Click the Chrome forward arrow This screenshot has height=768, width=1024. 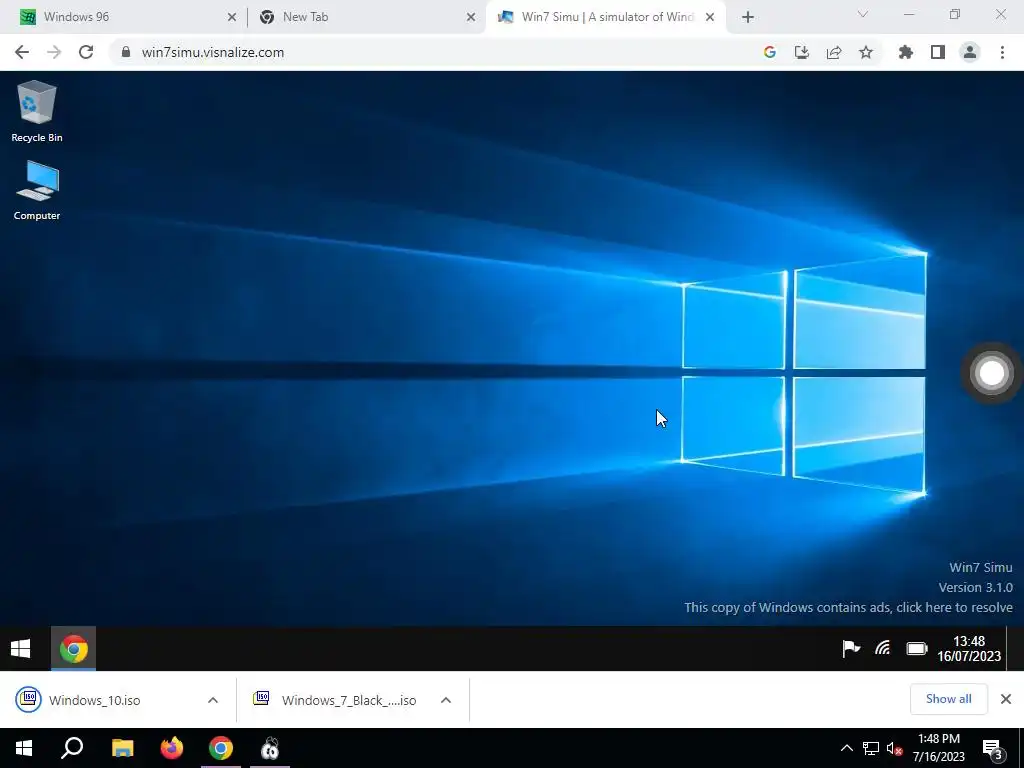(x=54, y=52)
